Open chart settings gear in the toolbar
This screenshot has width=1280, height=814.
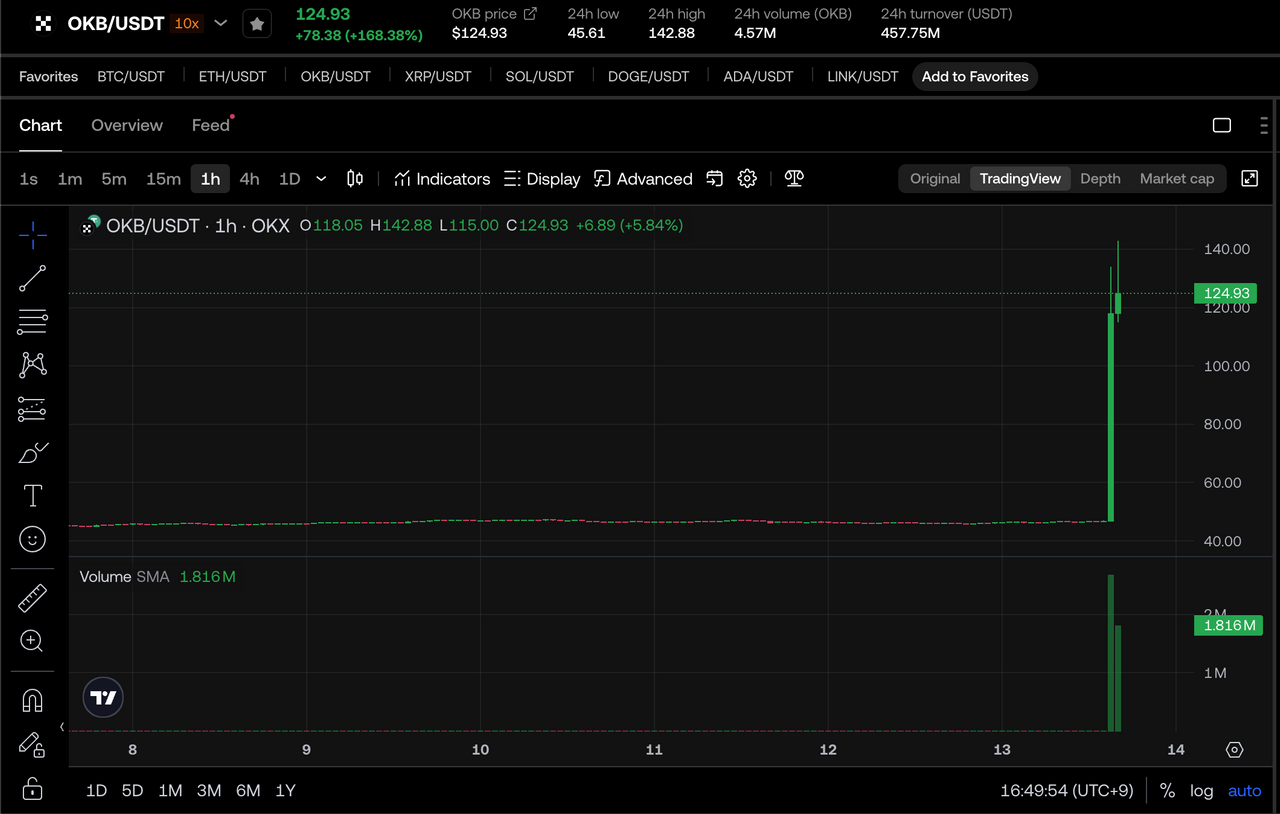pyautogui.click(x=747, y=179)
